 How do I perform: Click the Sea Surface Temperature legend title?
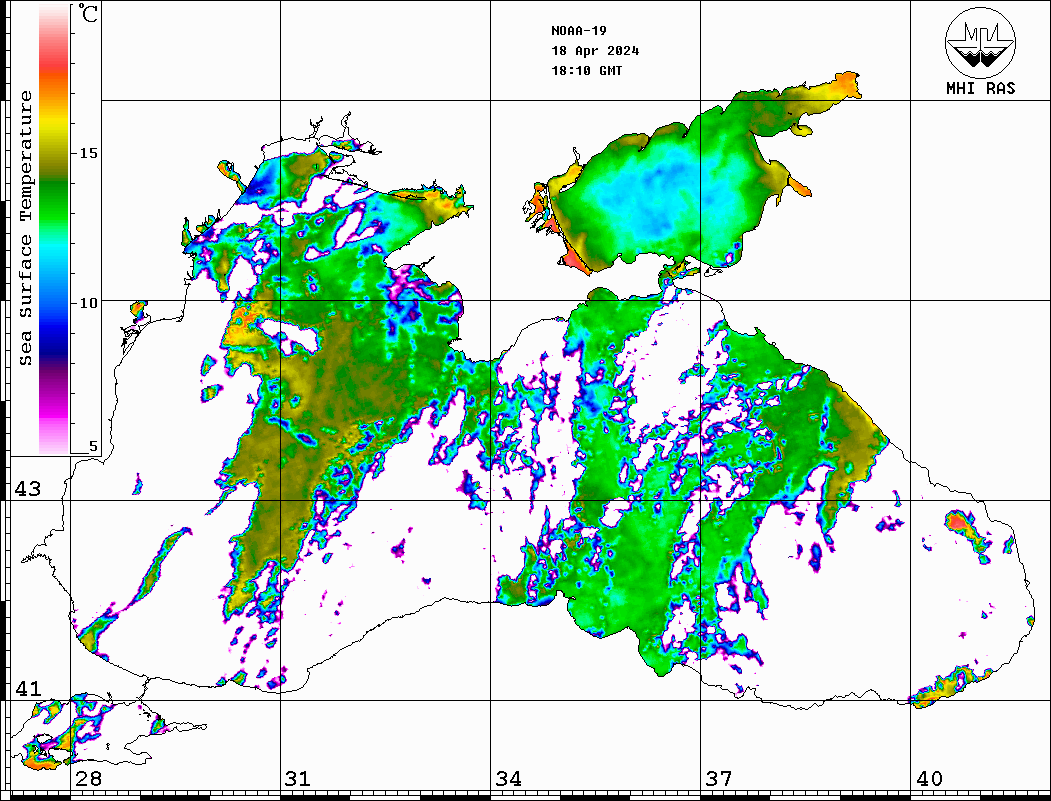click(x=25, y=228)
